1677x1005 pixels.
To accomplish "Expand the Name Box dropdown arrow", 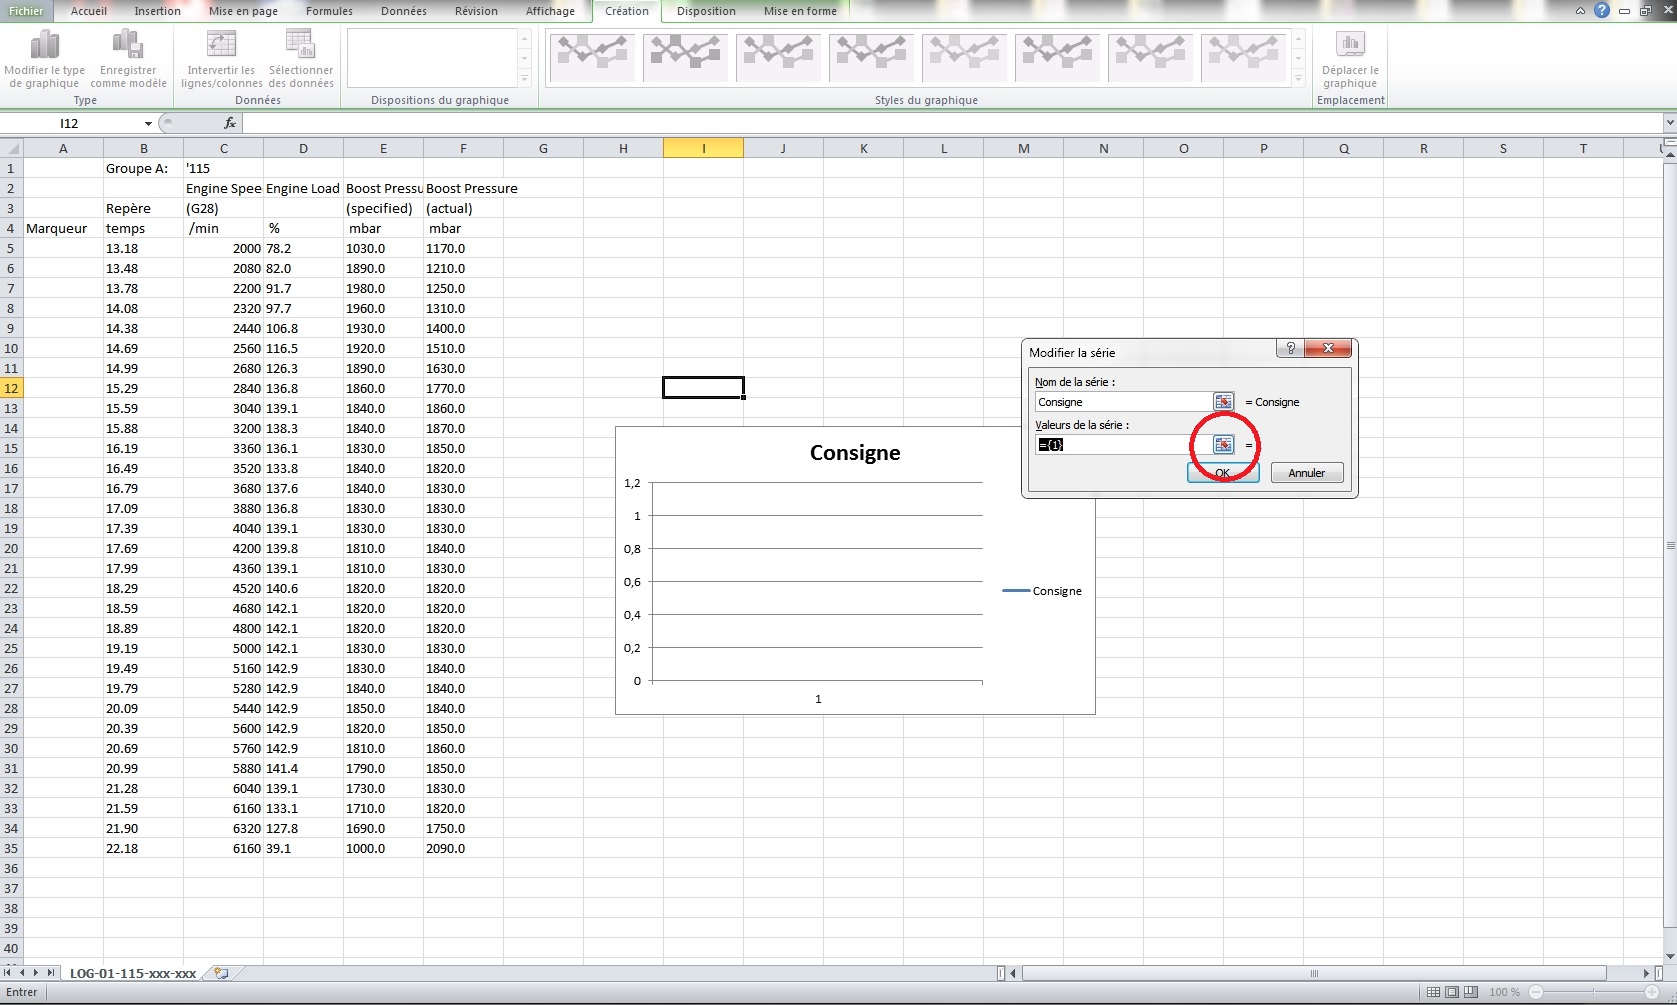I will tap(148, 124).
